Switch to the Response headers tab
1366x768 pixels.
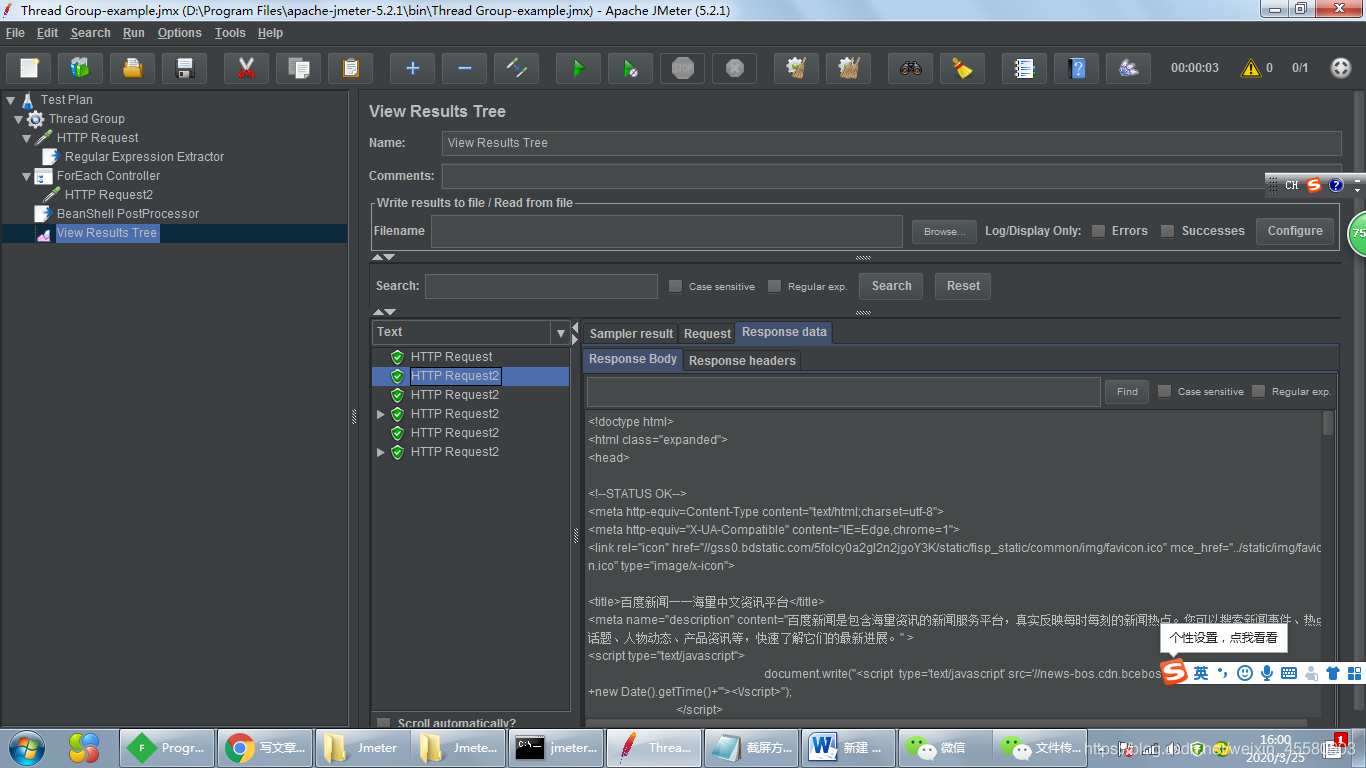pos(742,361)
